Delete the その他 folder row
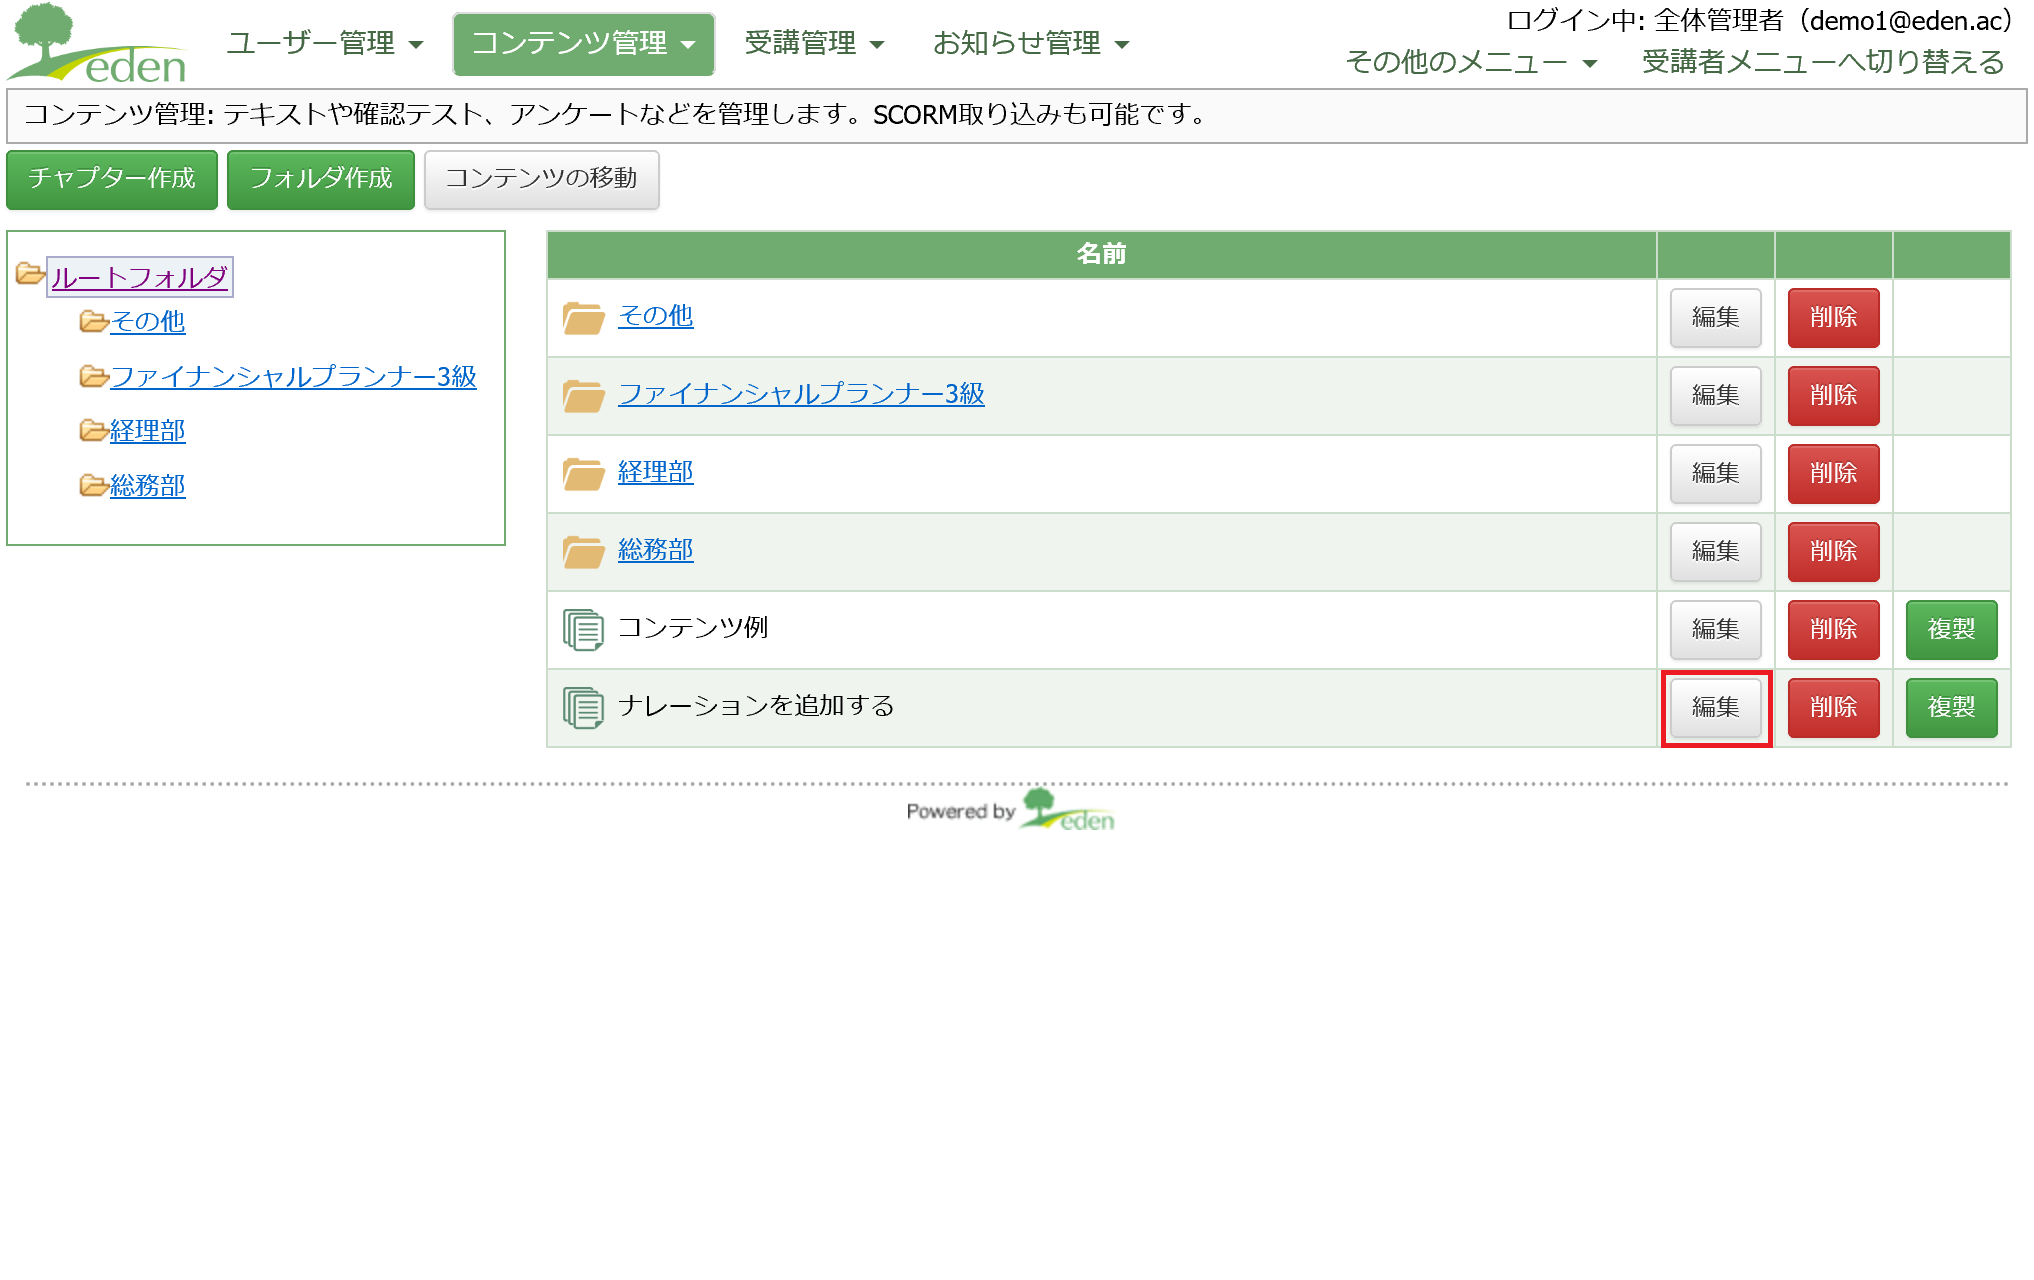This screenshot has width=2034, height=1280. coord(1832,318)
